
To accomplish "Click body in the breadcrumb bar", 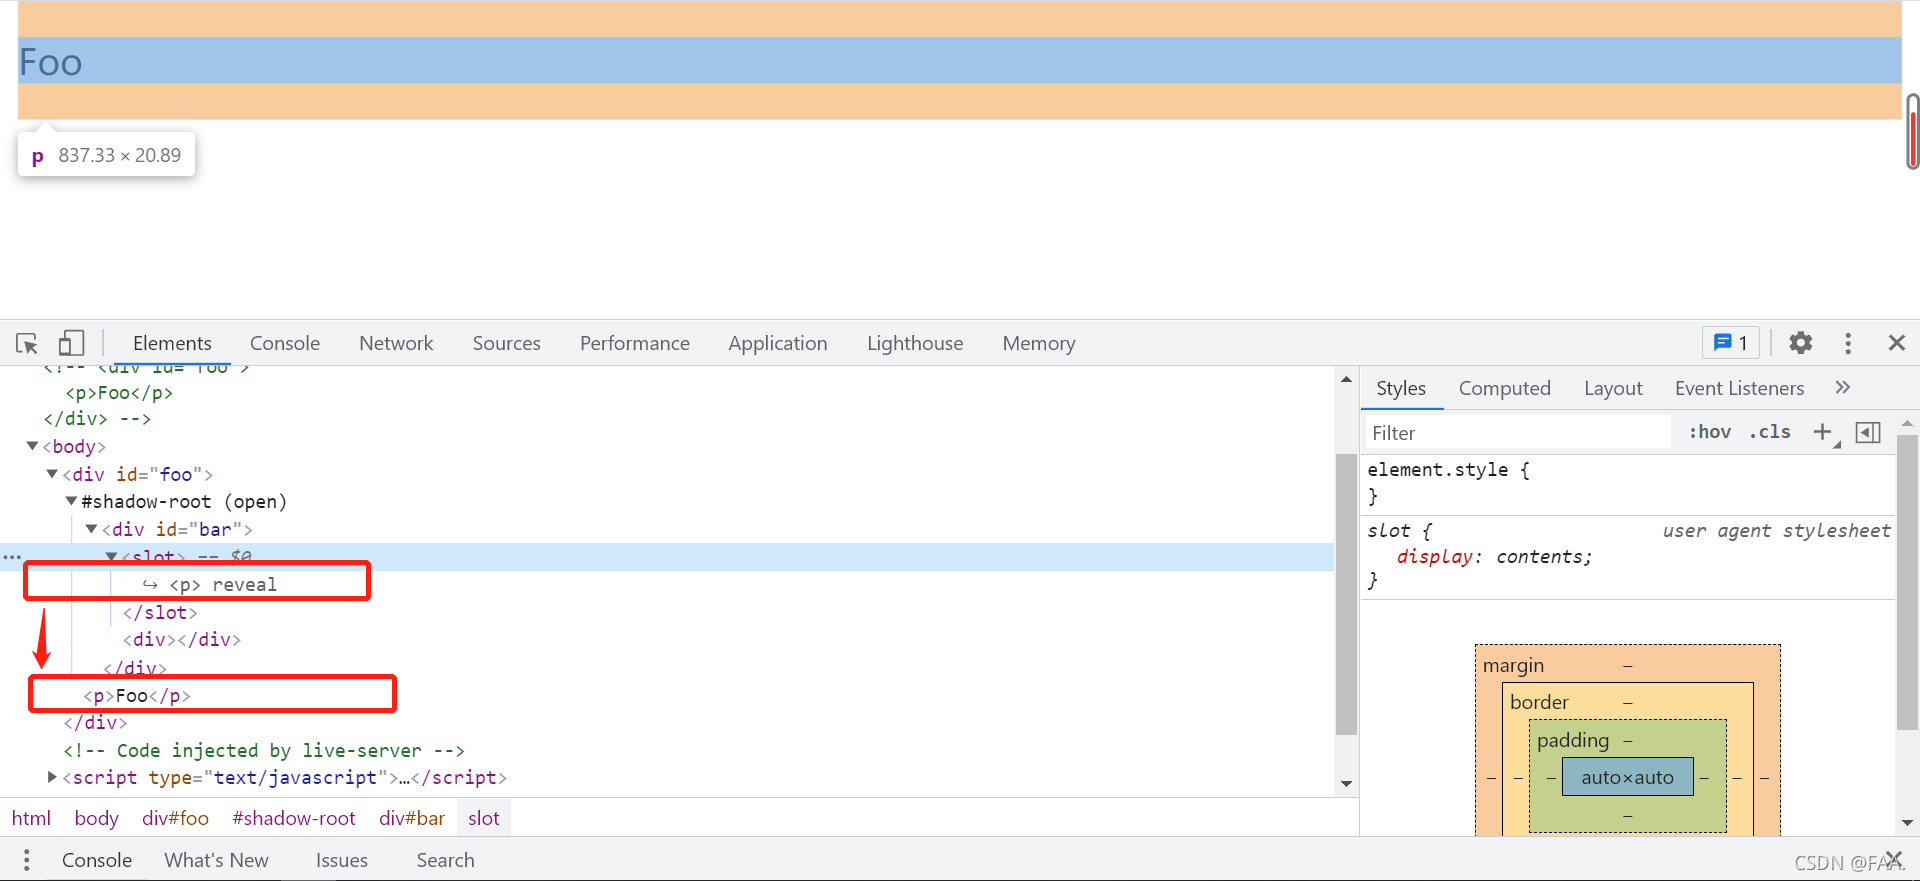I will (96, 818).
